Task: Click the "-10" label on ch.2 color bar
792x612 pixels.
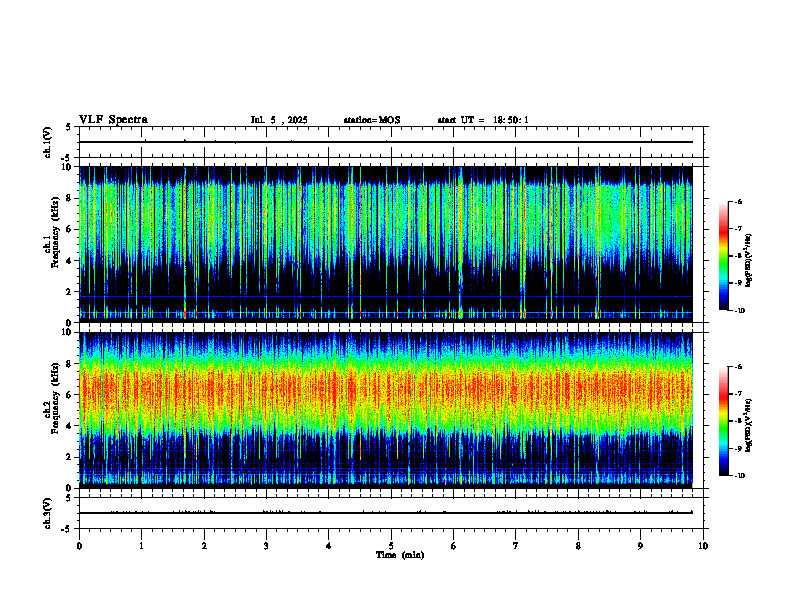Action: point(739,476)
